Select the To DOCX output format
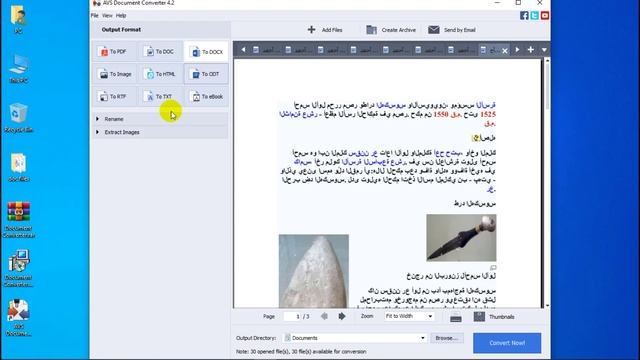This screenshot has width=640, height=360. (x=206, y=52)
